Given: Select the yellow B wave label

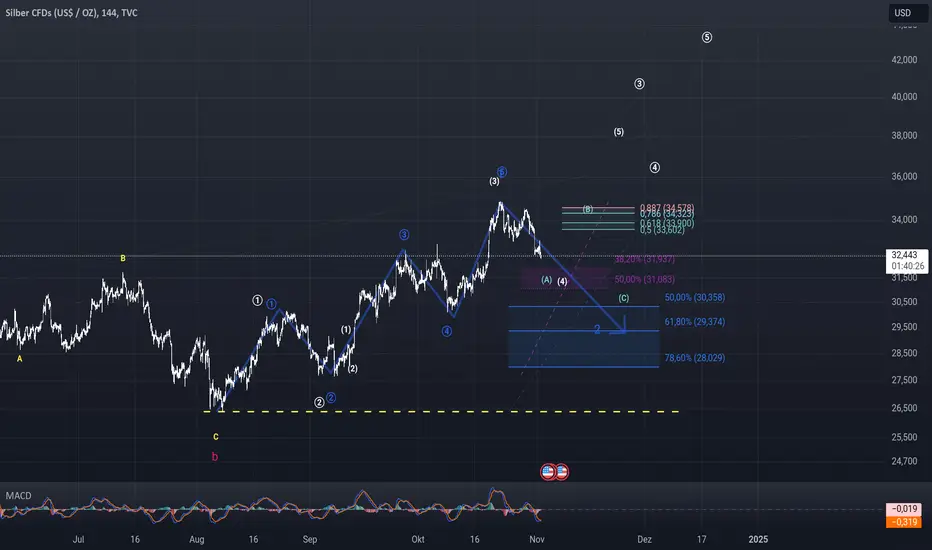Looking at the screenshot, I should [123, 258].
